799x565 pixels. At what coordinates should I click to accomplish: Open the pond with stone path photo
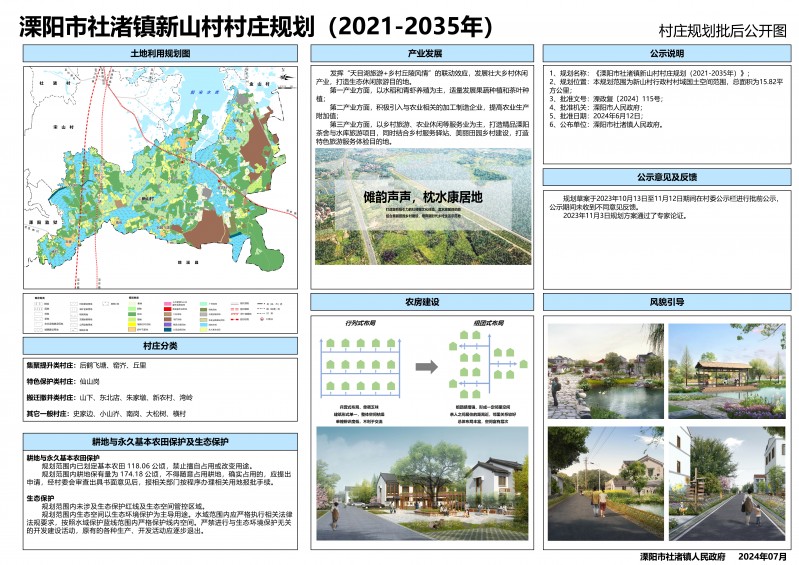pos(606,371)
